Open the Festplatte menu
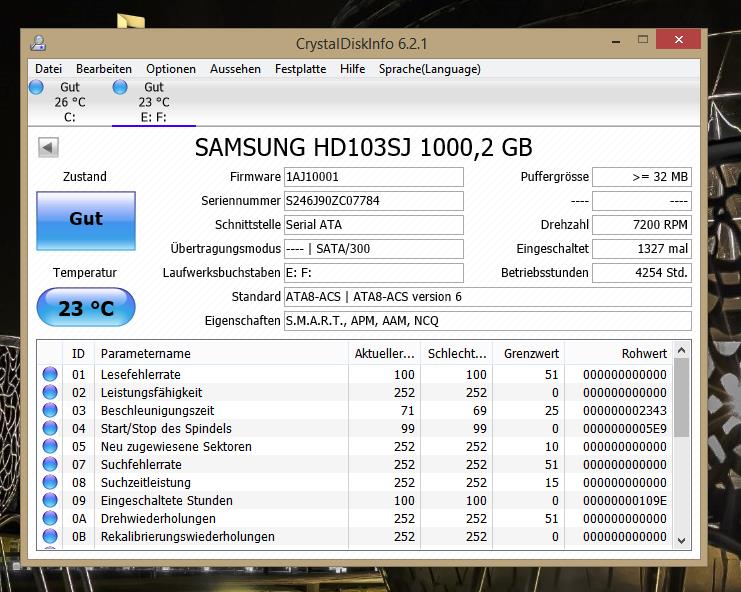Viewport: 741px width, 592px height. pos(301,69)
